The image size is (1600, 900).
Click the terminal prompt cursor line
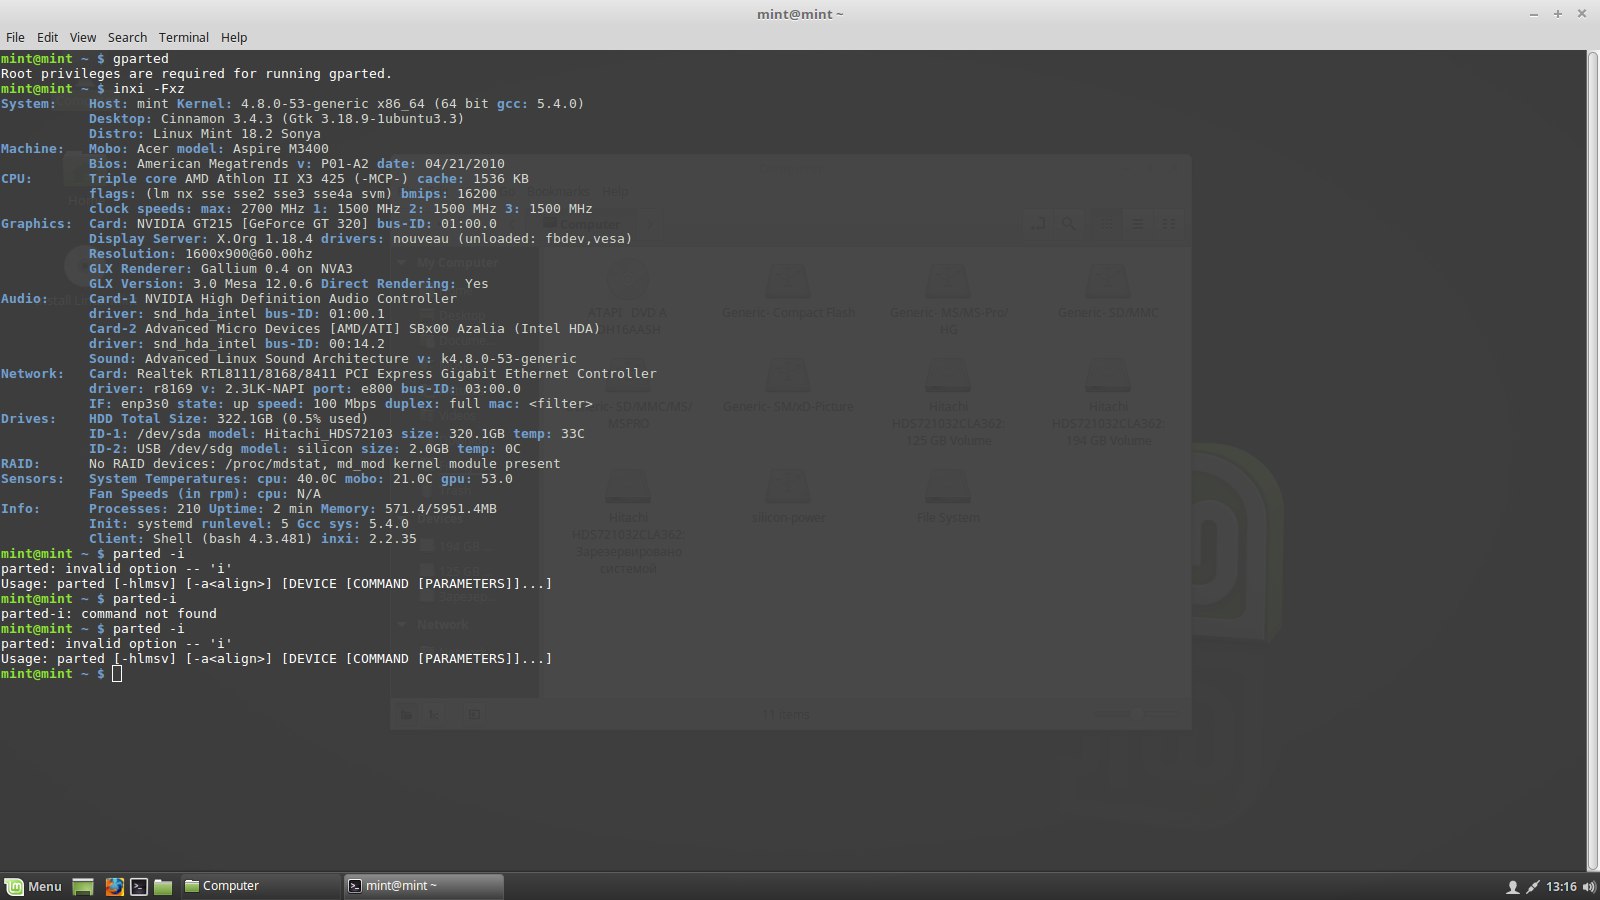117,674
